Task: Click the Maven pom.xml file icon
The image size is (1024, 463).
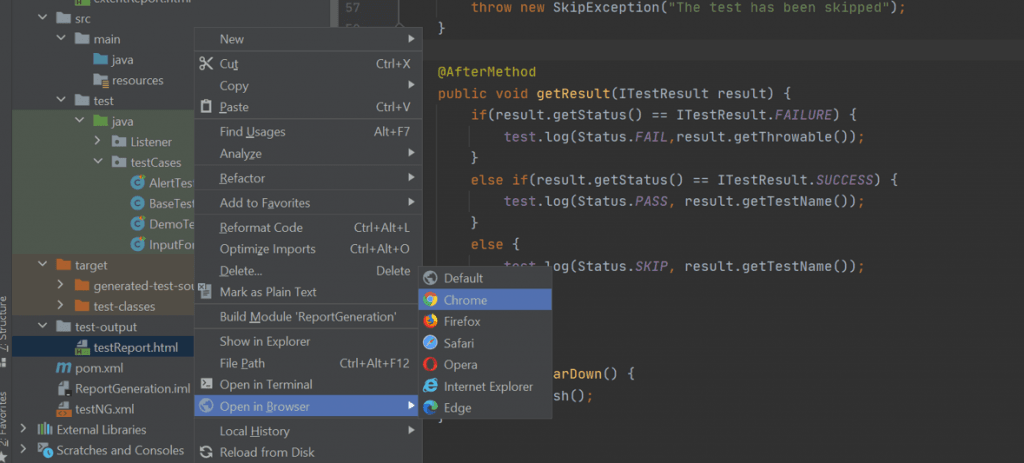Action: click(x=65, y=368)
